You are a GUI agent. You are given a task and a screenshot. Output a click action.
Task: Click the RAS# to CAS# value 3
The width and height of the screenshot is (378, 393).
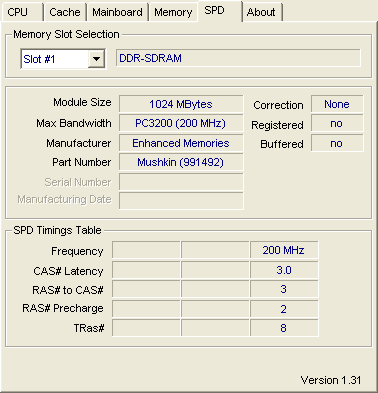click(284, 289)
